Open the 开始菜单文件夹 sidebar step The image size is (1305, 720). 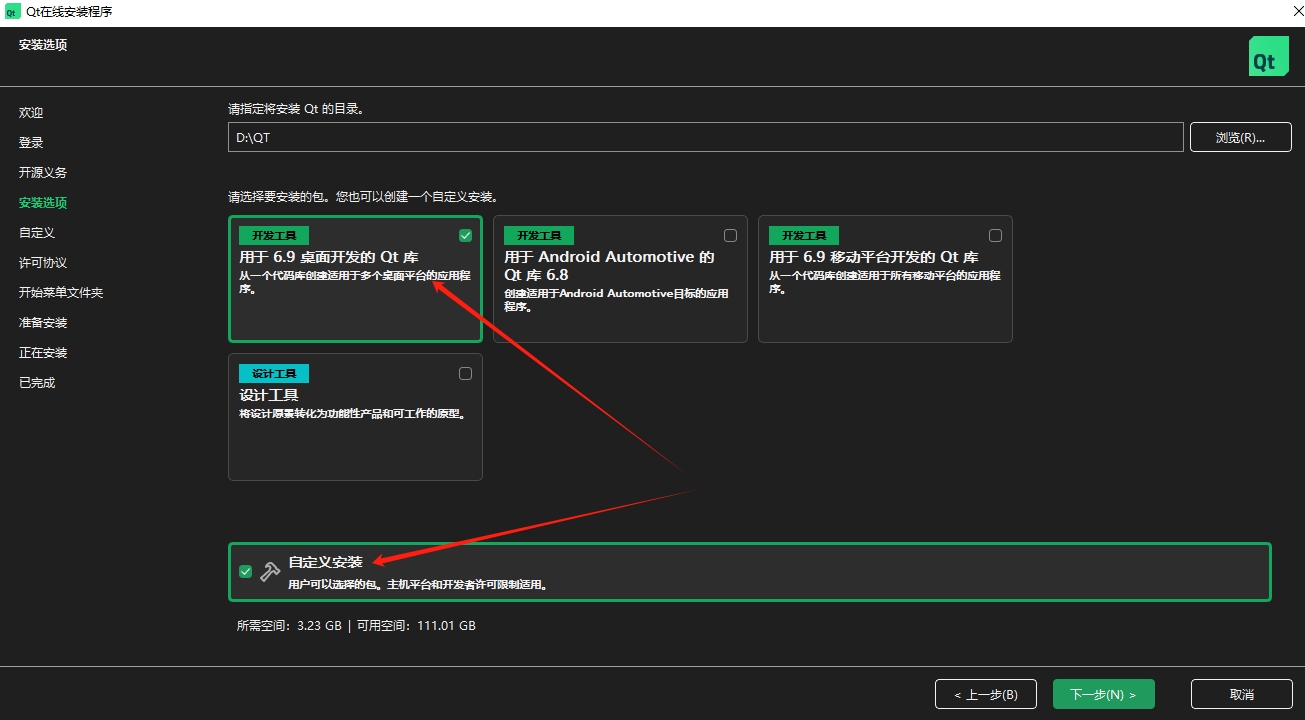coord(61,292)
